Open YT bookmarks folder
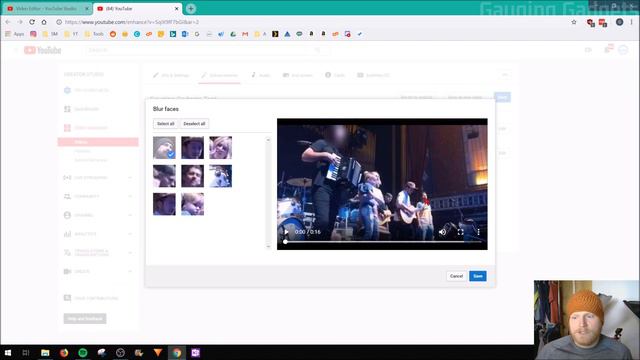Image resolution: width=640 pixels, height=360 pixels. coord(71,34)
